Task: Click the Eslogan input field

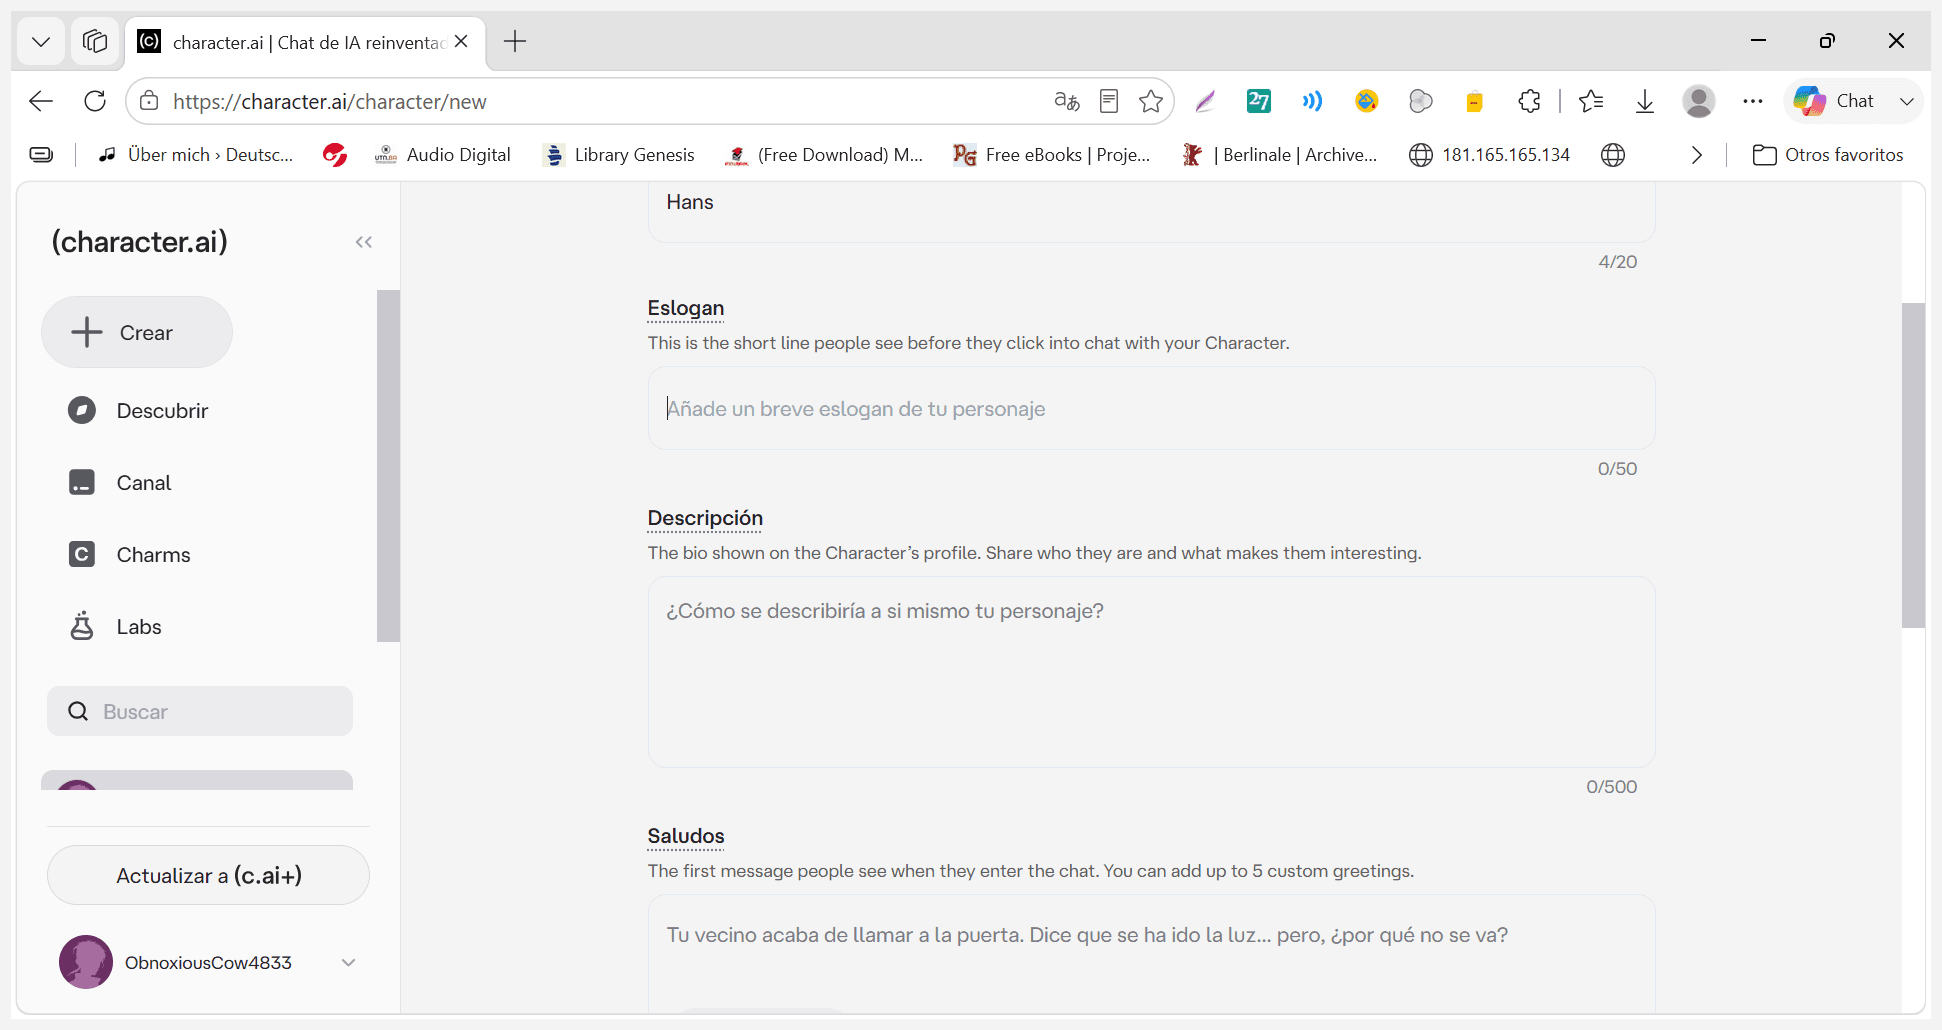Action: tap(1151, 408)
